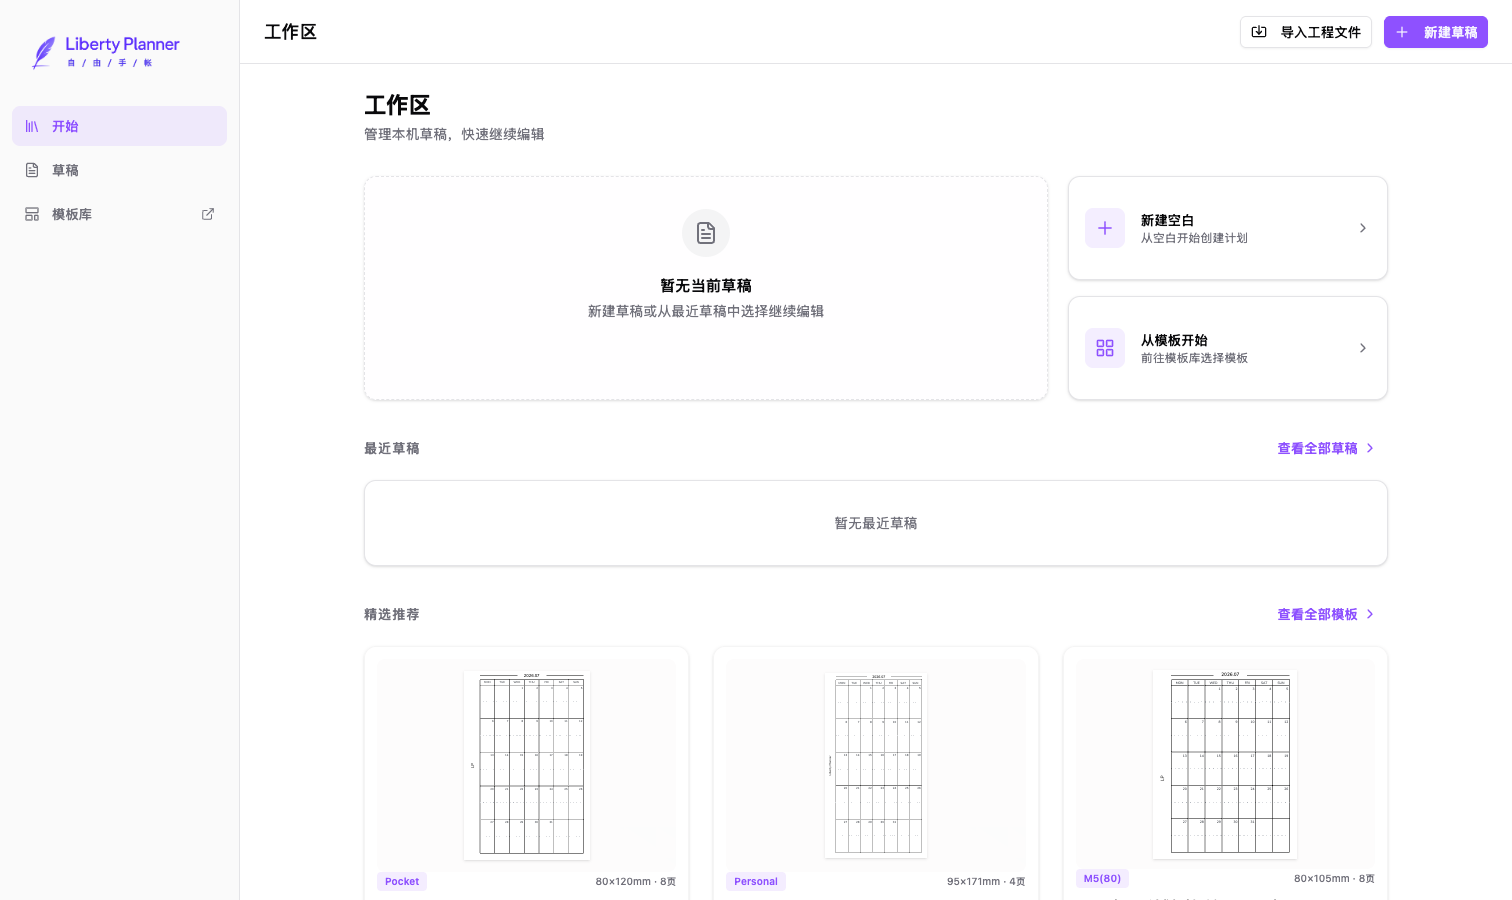Open the Pocket template thumbnail
Viewport: 1512px width, 900px height.
(x=527, y=765)
